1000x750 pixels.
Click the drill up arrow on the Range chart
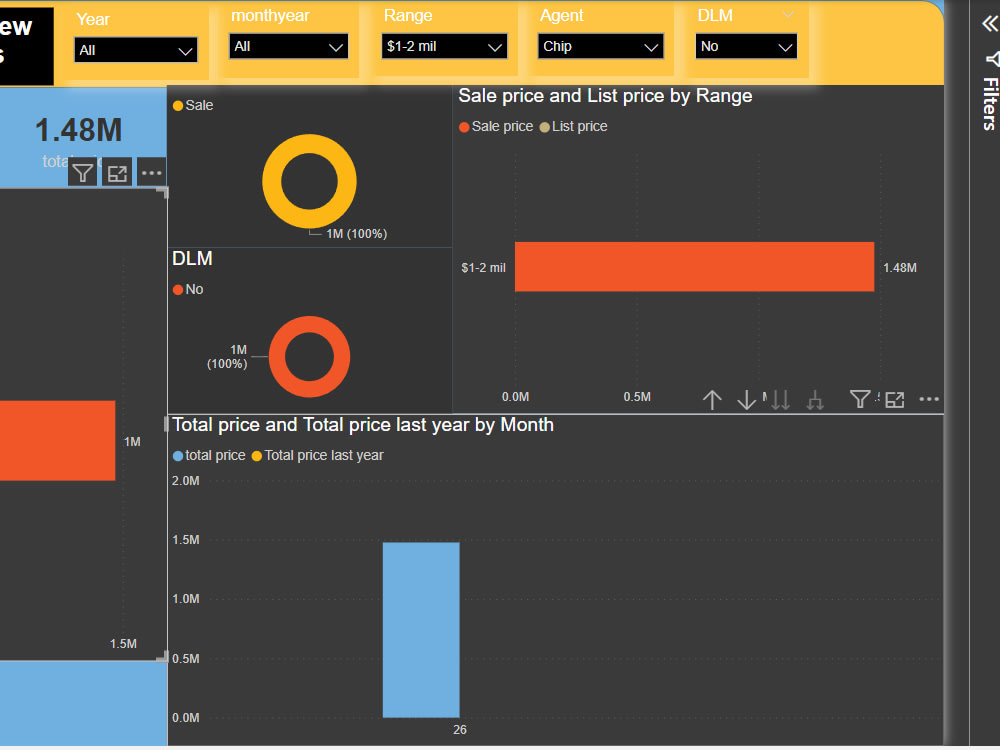pyautogui.click(x=712, y=399)
